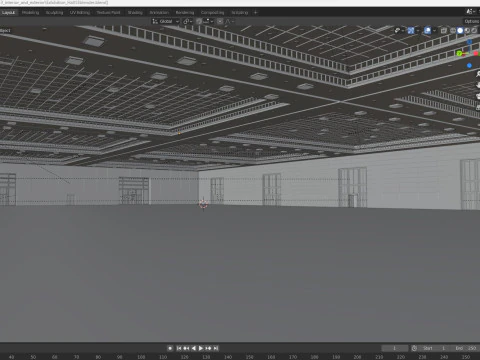480x360 pixels.
Task: Toggle proportional editing
Action: tap(220, 21)
